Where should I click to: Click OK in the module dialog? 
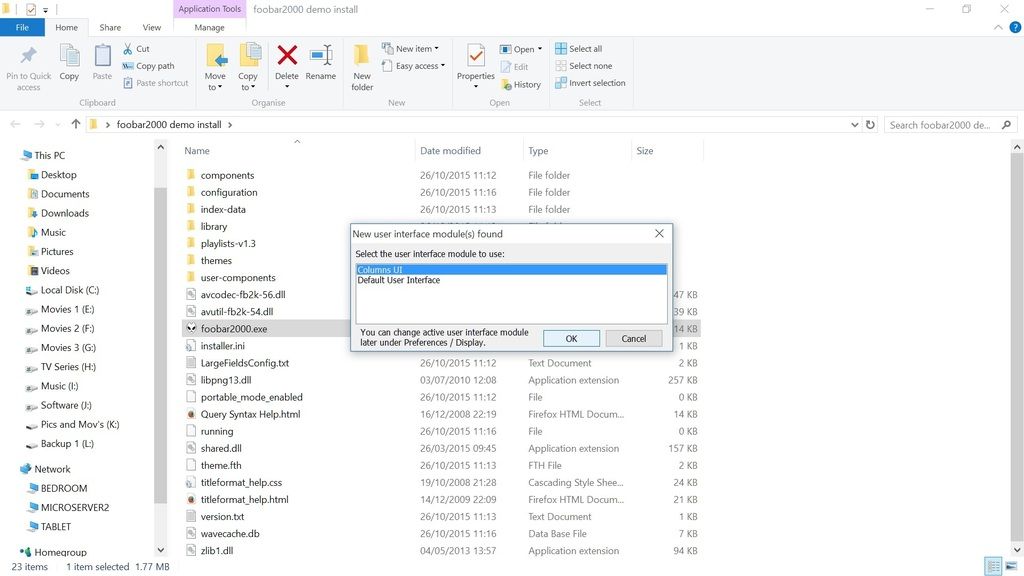[x=571, y=338]
